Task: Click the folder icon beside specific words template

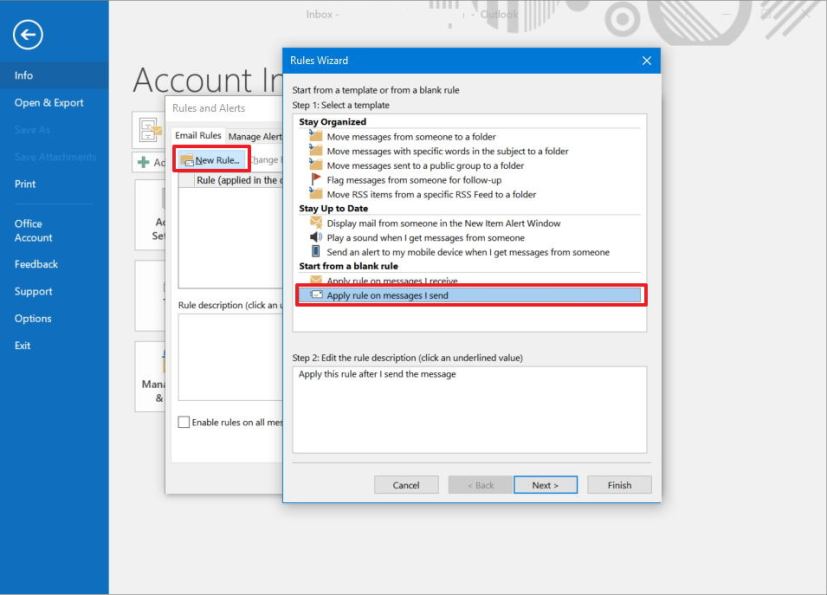Action: click(315, 150)
